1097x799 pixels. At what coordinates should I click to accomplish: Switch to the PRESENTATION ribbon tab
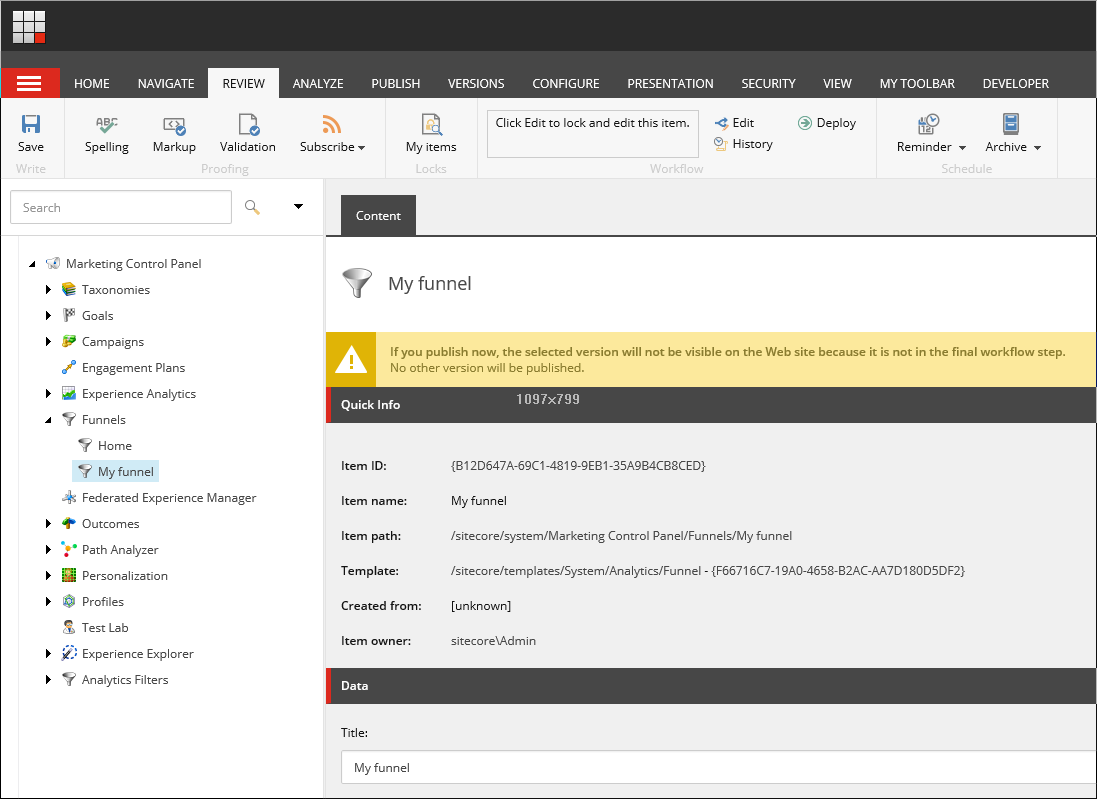tap(670, 83)
